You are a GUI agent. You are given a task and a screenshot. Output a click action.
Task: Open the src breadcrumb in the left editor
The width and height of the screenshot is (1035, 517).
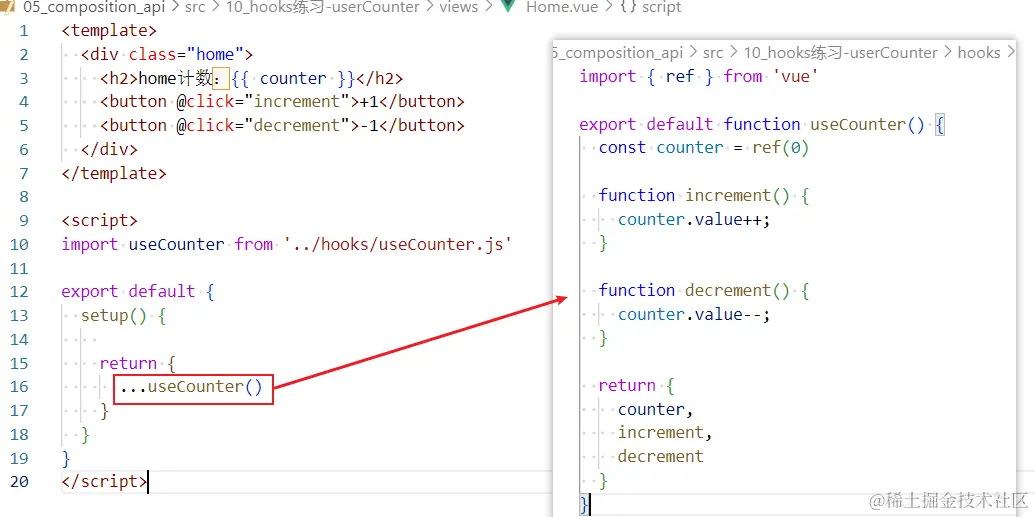[x=196, y=7]
